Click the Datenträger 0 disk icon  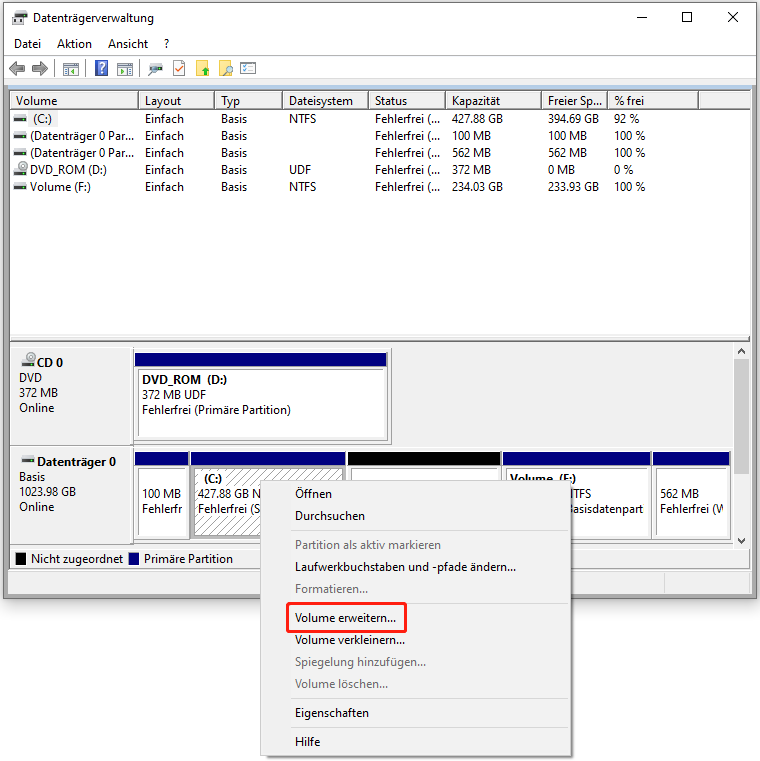coord(28,460)
